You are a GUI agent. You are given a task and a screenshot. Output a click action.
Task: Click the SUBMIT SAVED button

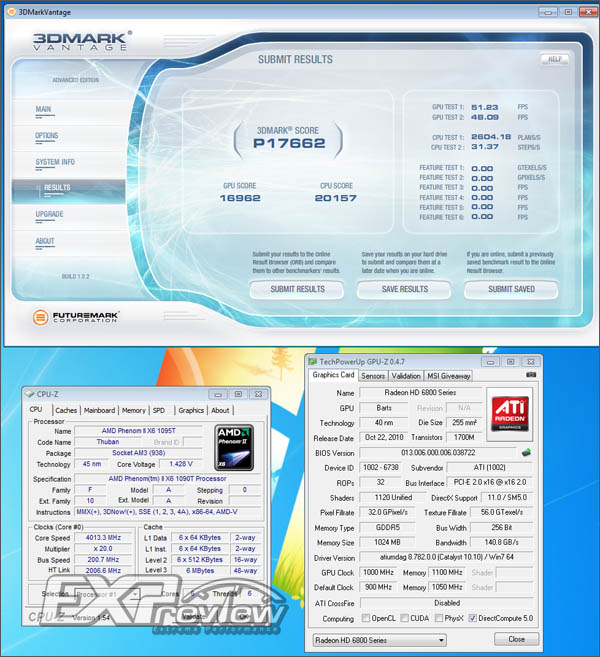[511, 289]
